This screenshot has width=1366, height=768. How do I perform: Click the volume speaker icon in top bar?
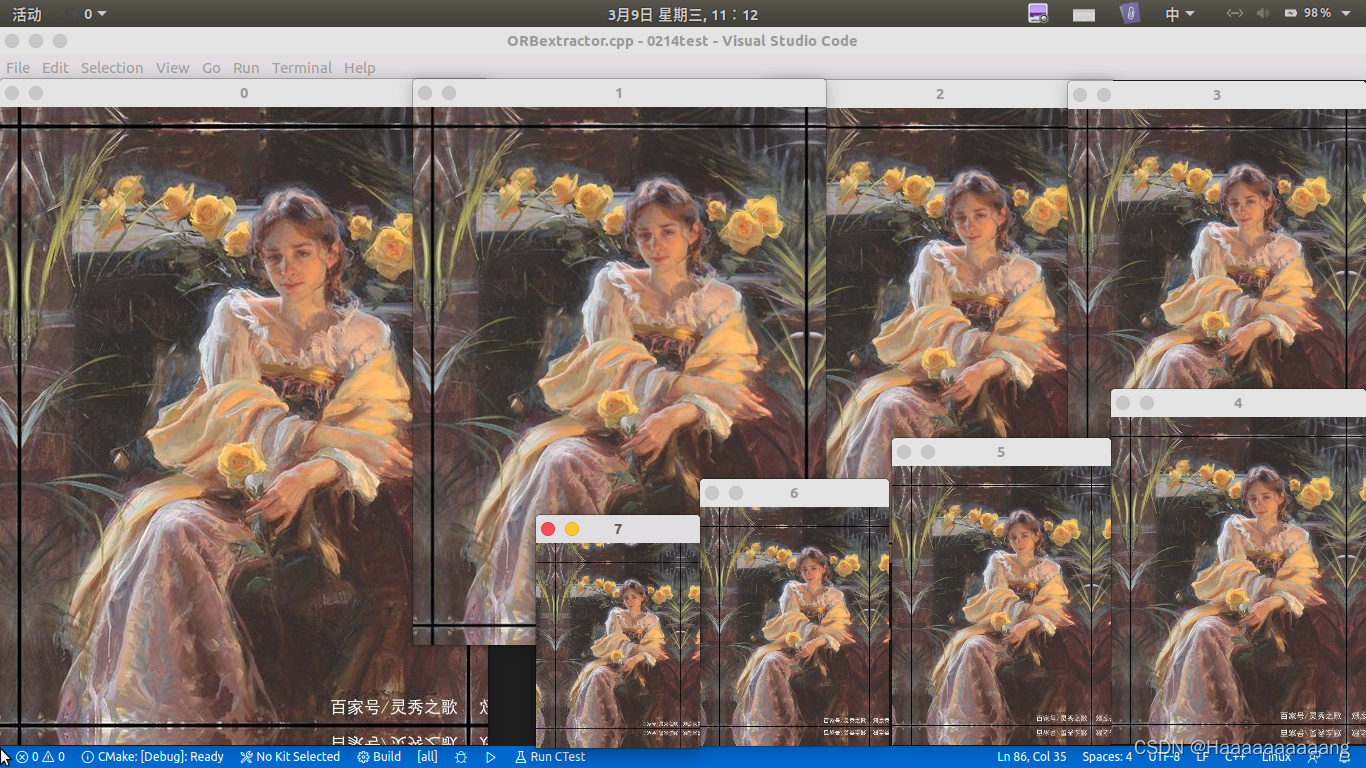click(x=1262, y=14)
